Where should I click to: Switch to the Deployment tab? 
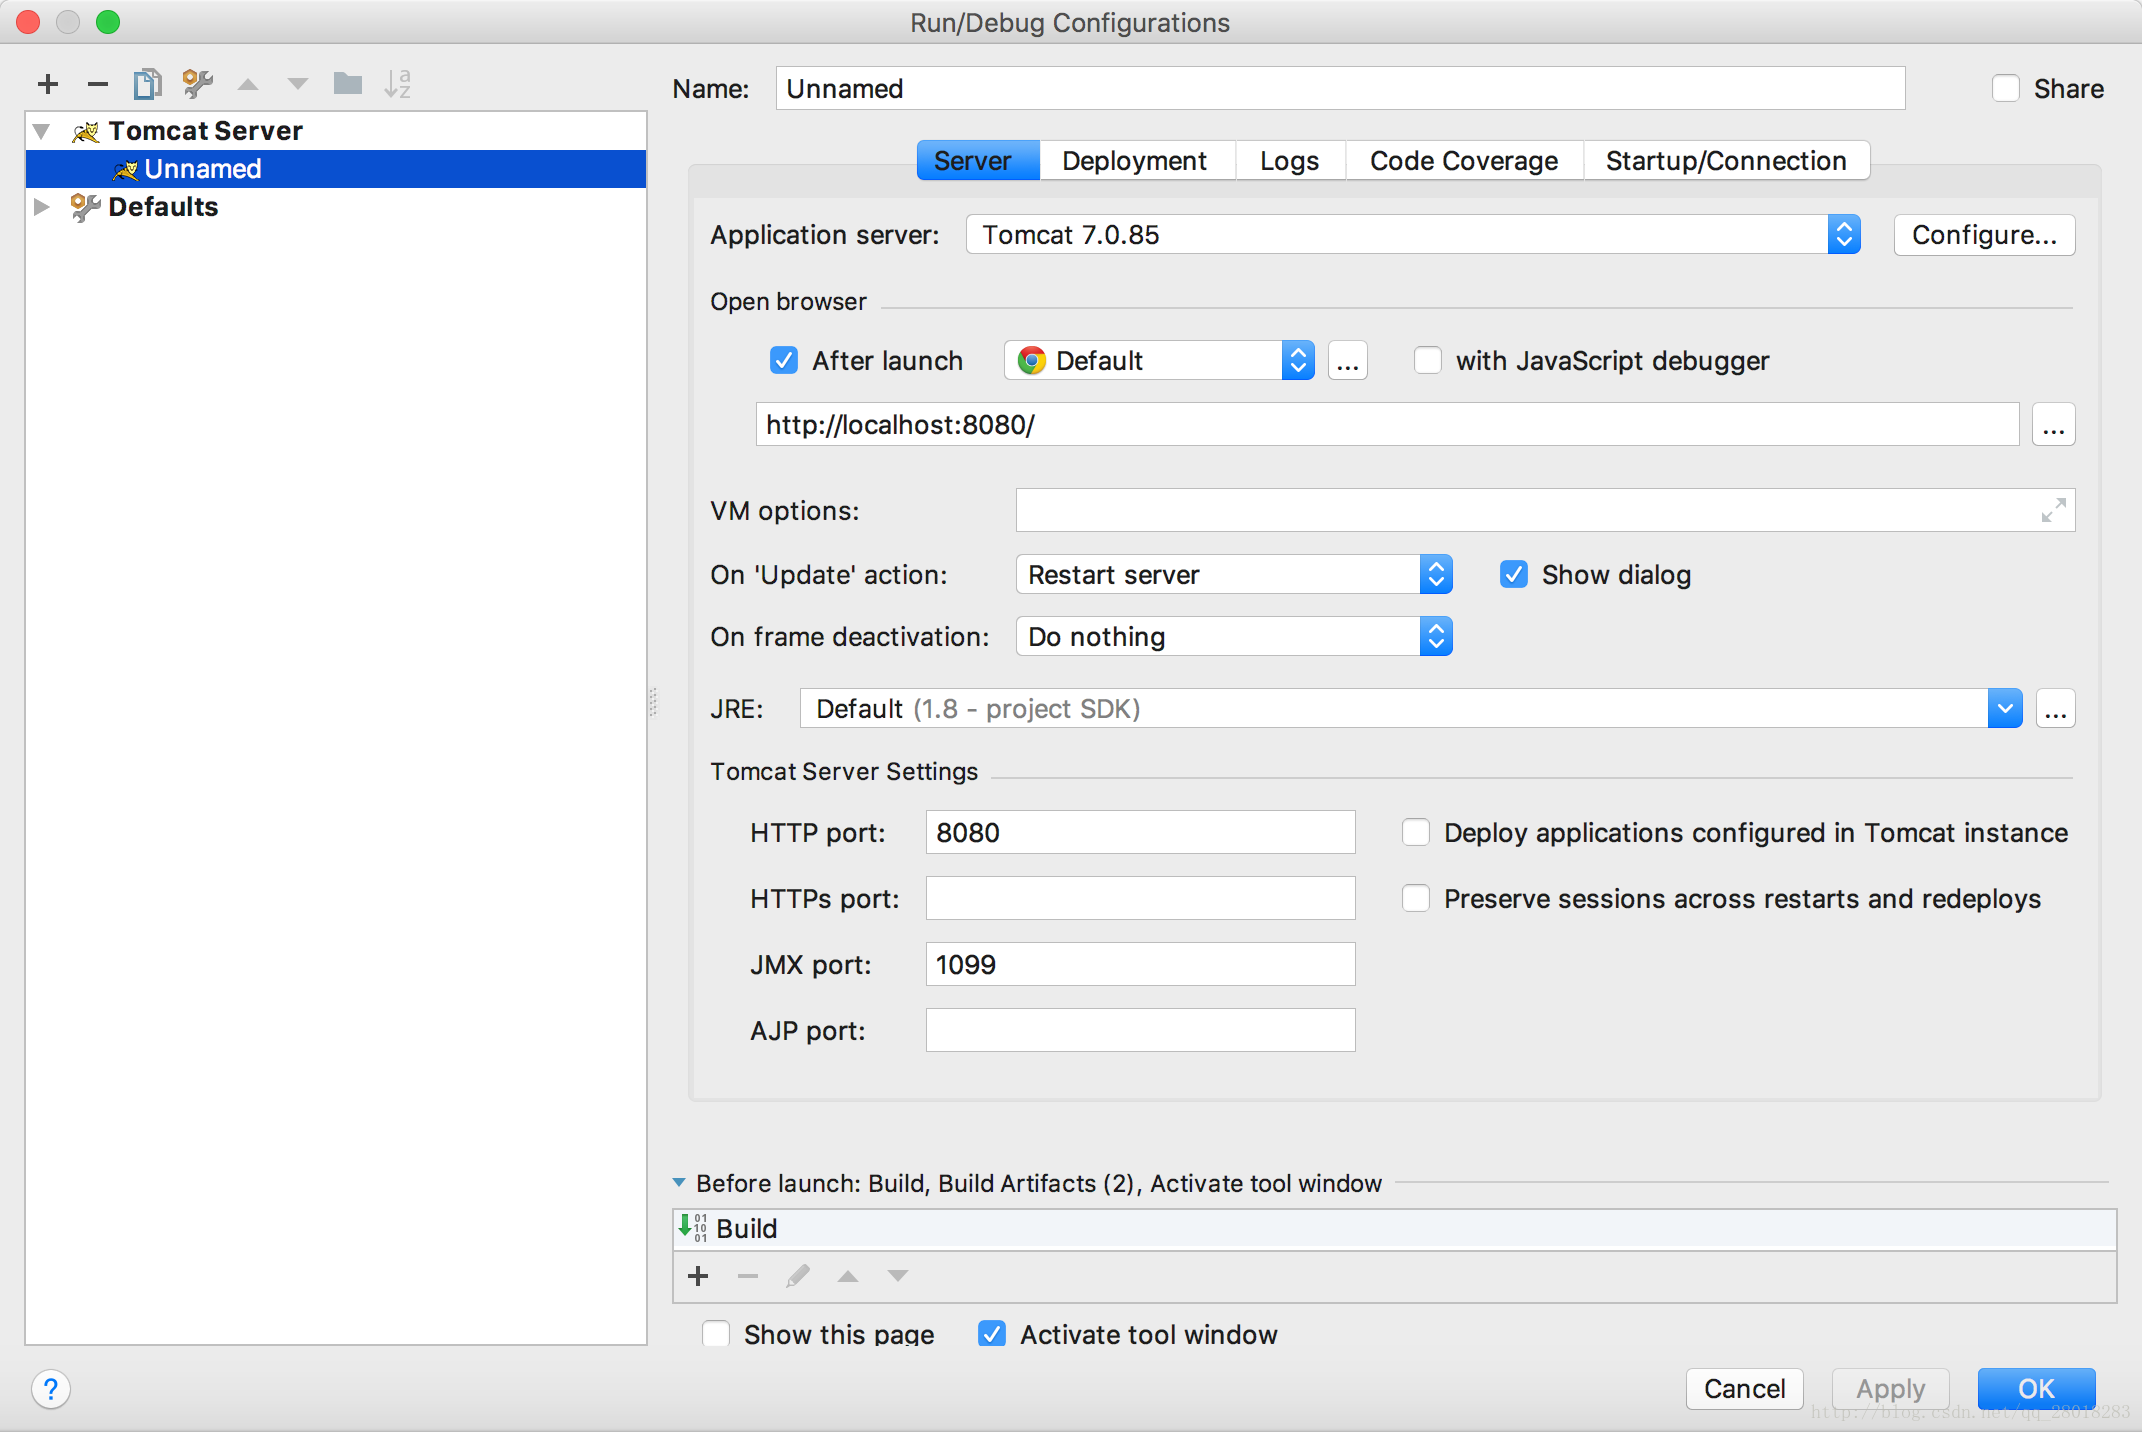(1137, 161)
